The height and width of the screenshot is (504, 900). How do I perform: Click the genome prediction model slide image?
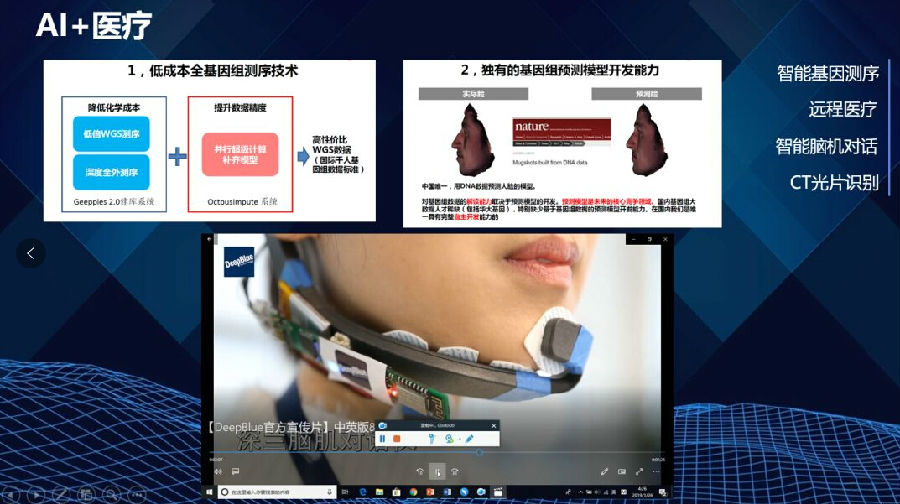click(x=562, y=144)
